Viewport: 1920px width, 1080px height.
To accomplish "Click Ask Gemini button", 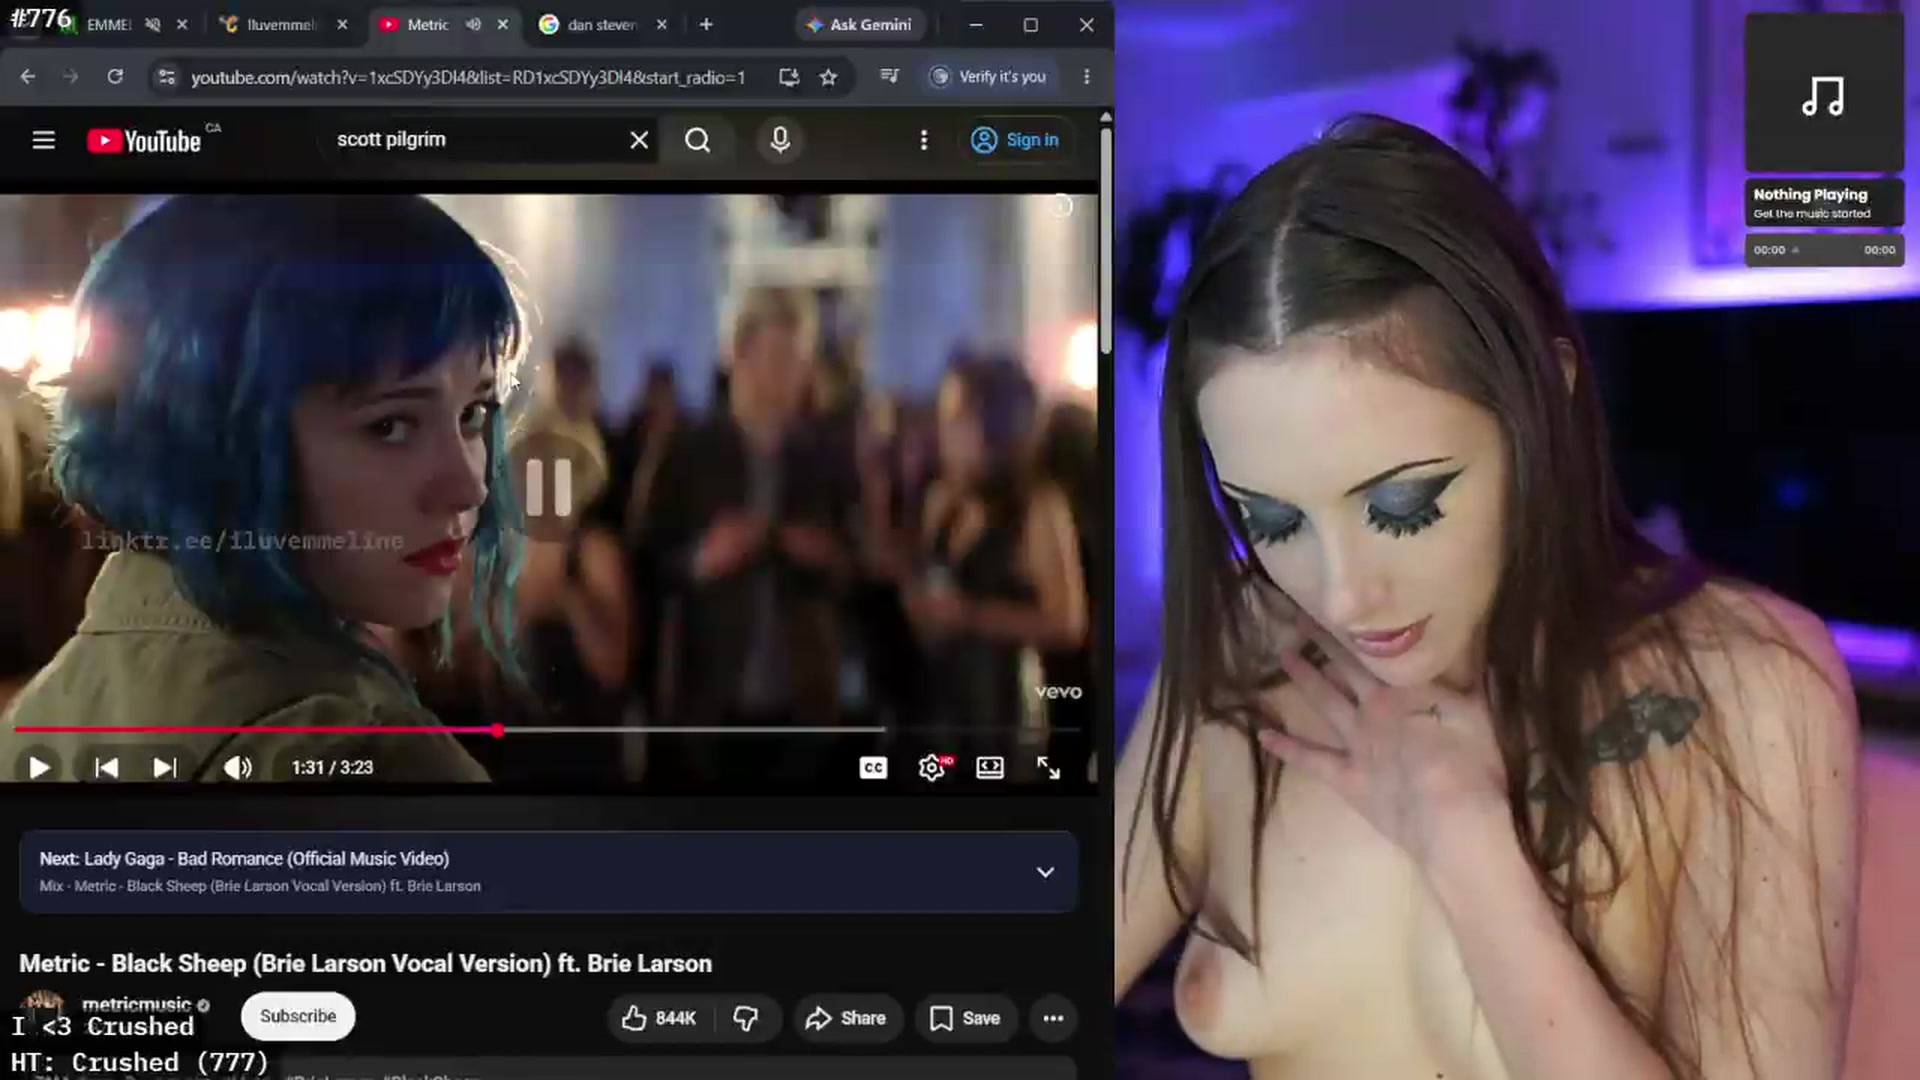I will tap(860, 24).
